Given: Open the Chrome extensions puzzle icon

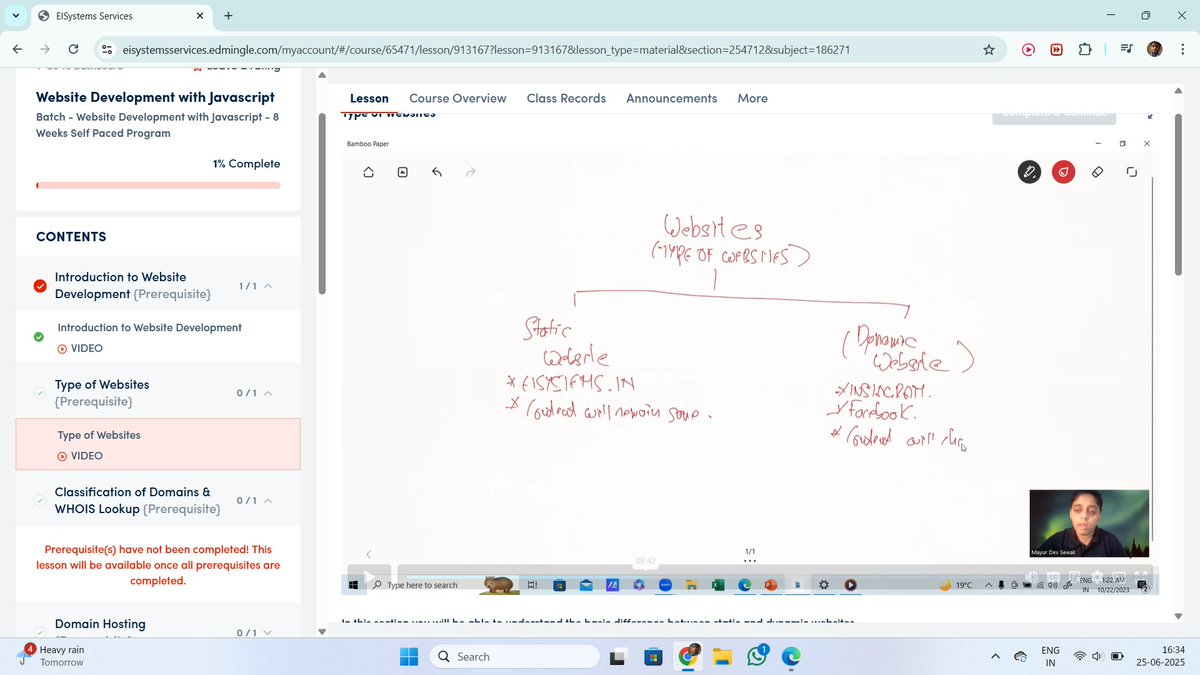Looking at the screenshot, I should click(x=1084, y=49).
